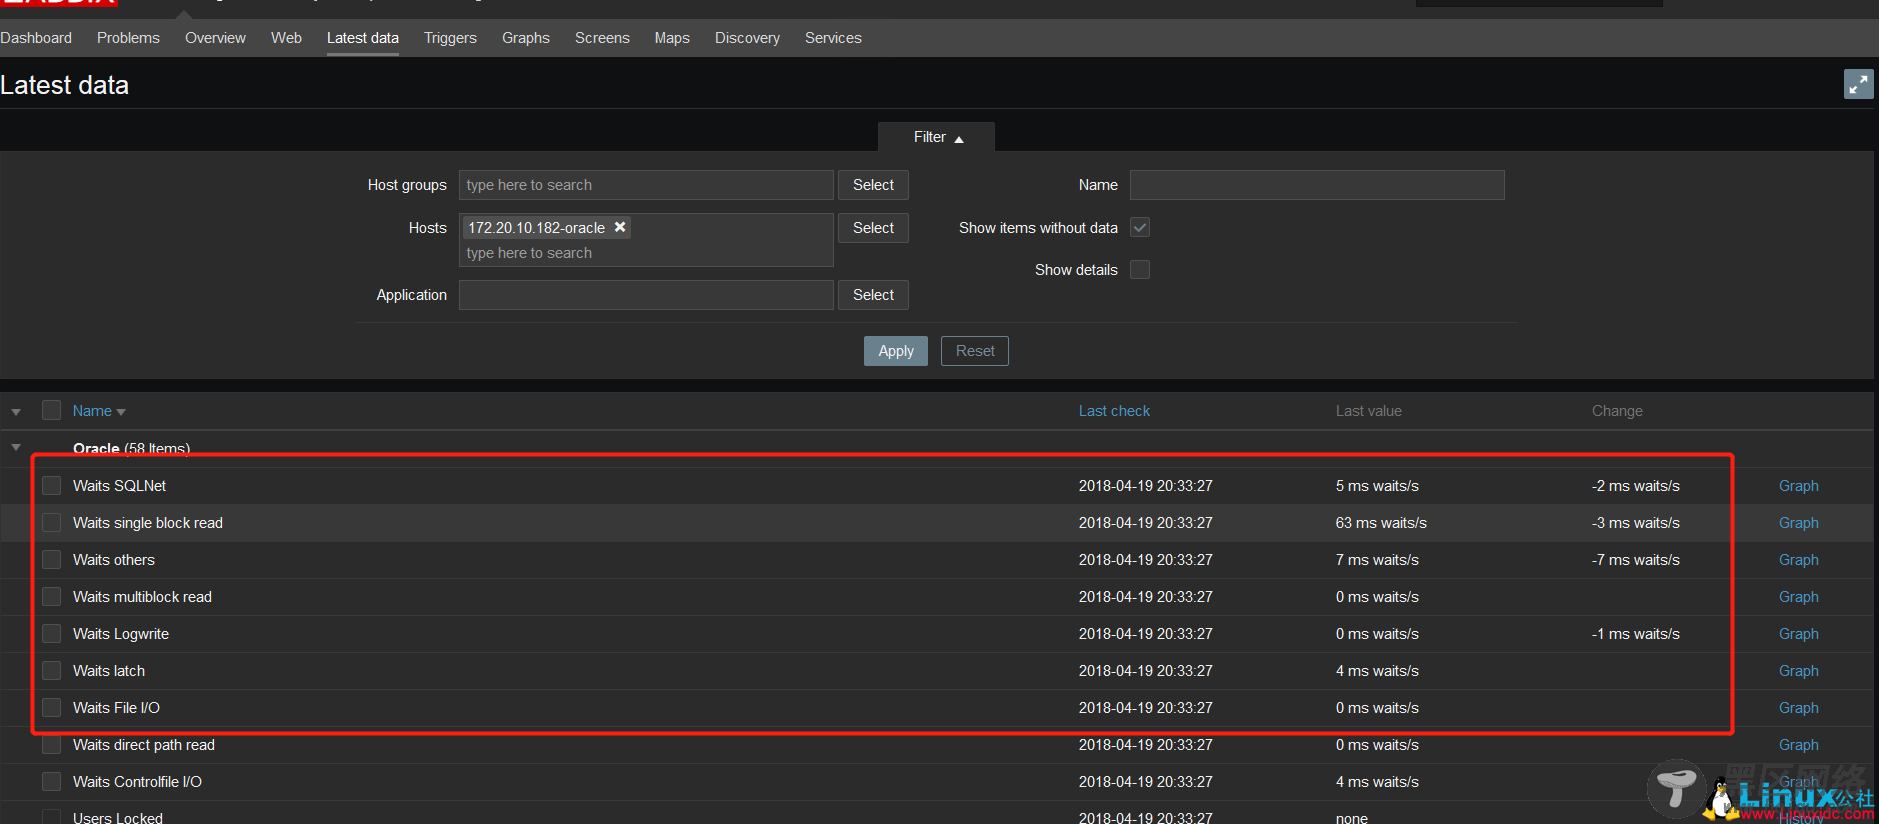Disable Show items without data
The width and height of the screenshot is (1879, 824).
pos(1140,227)
